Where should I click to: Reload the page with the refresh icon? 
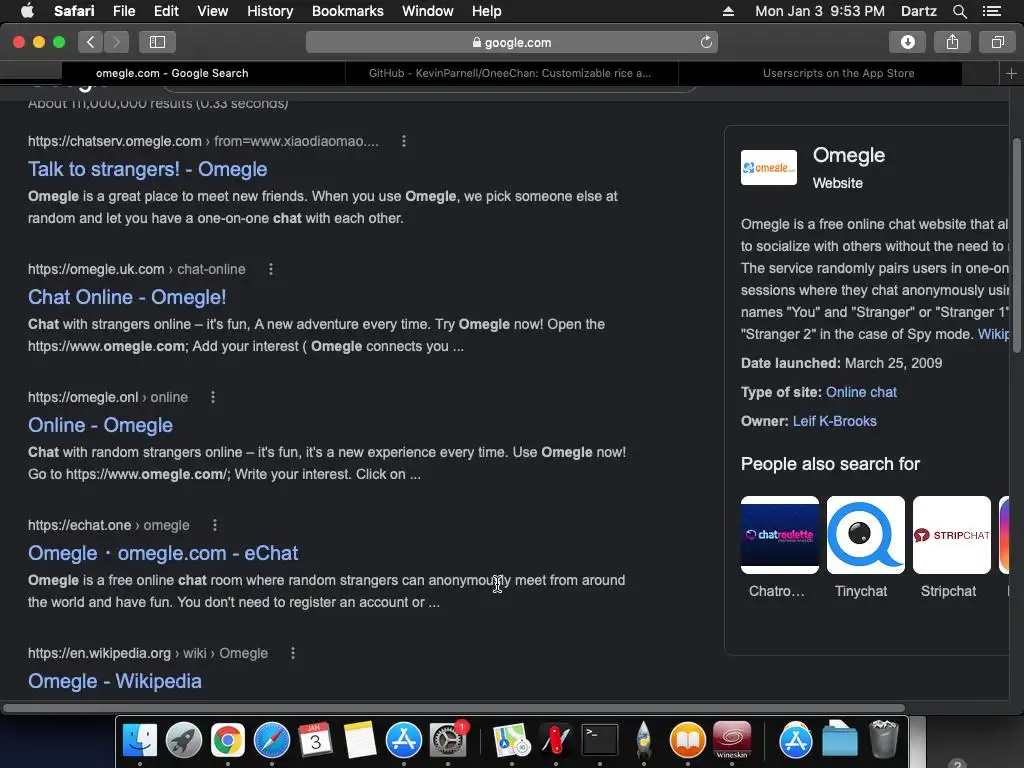pos(706,42)
